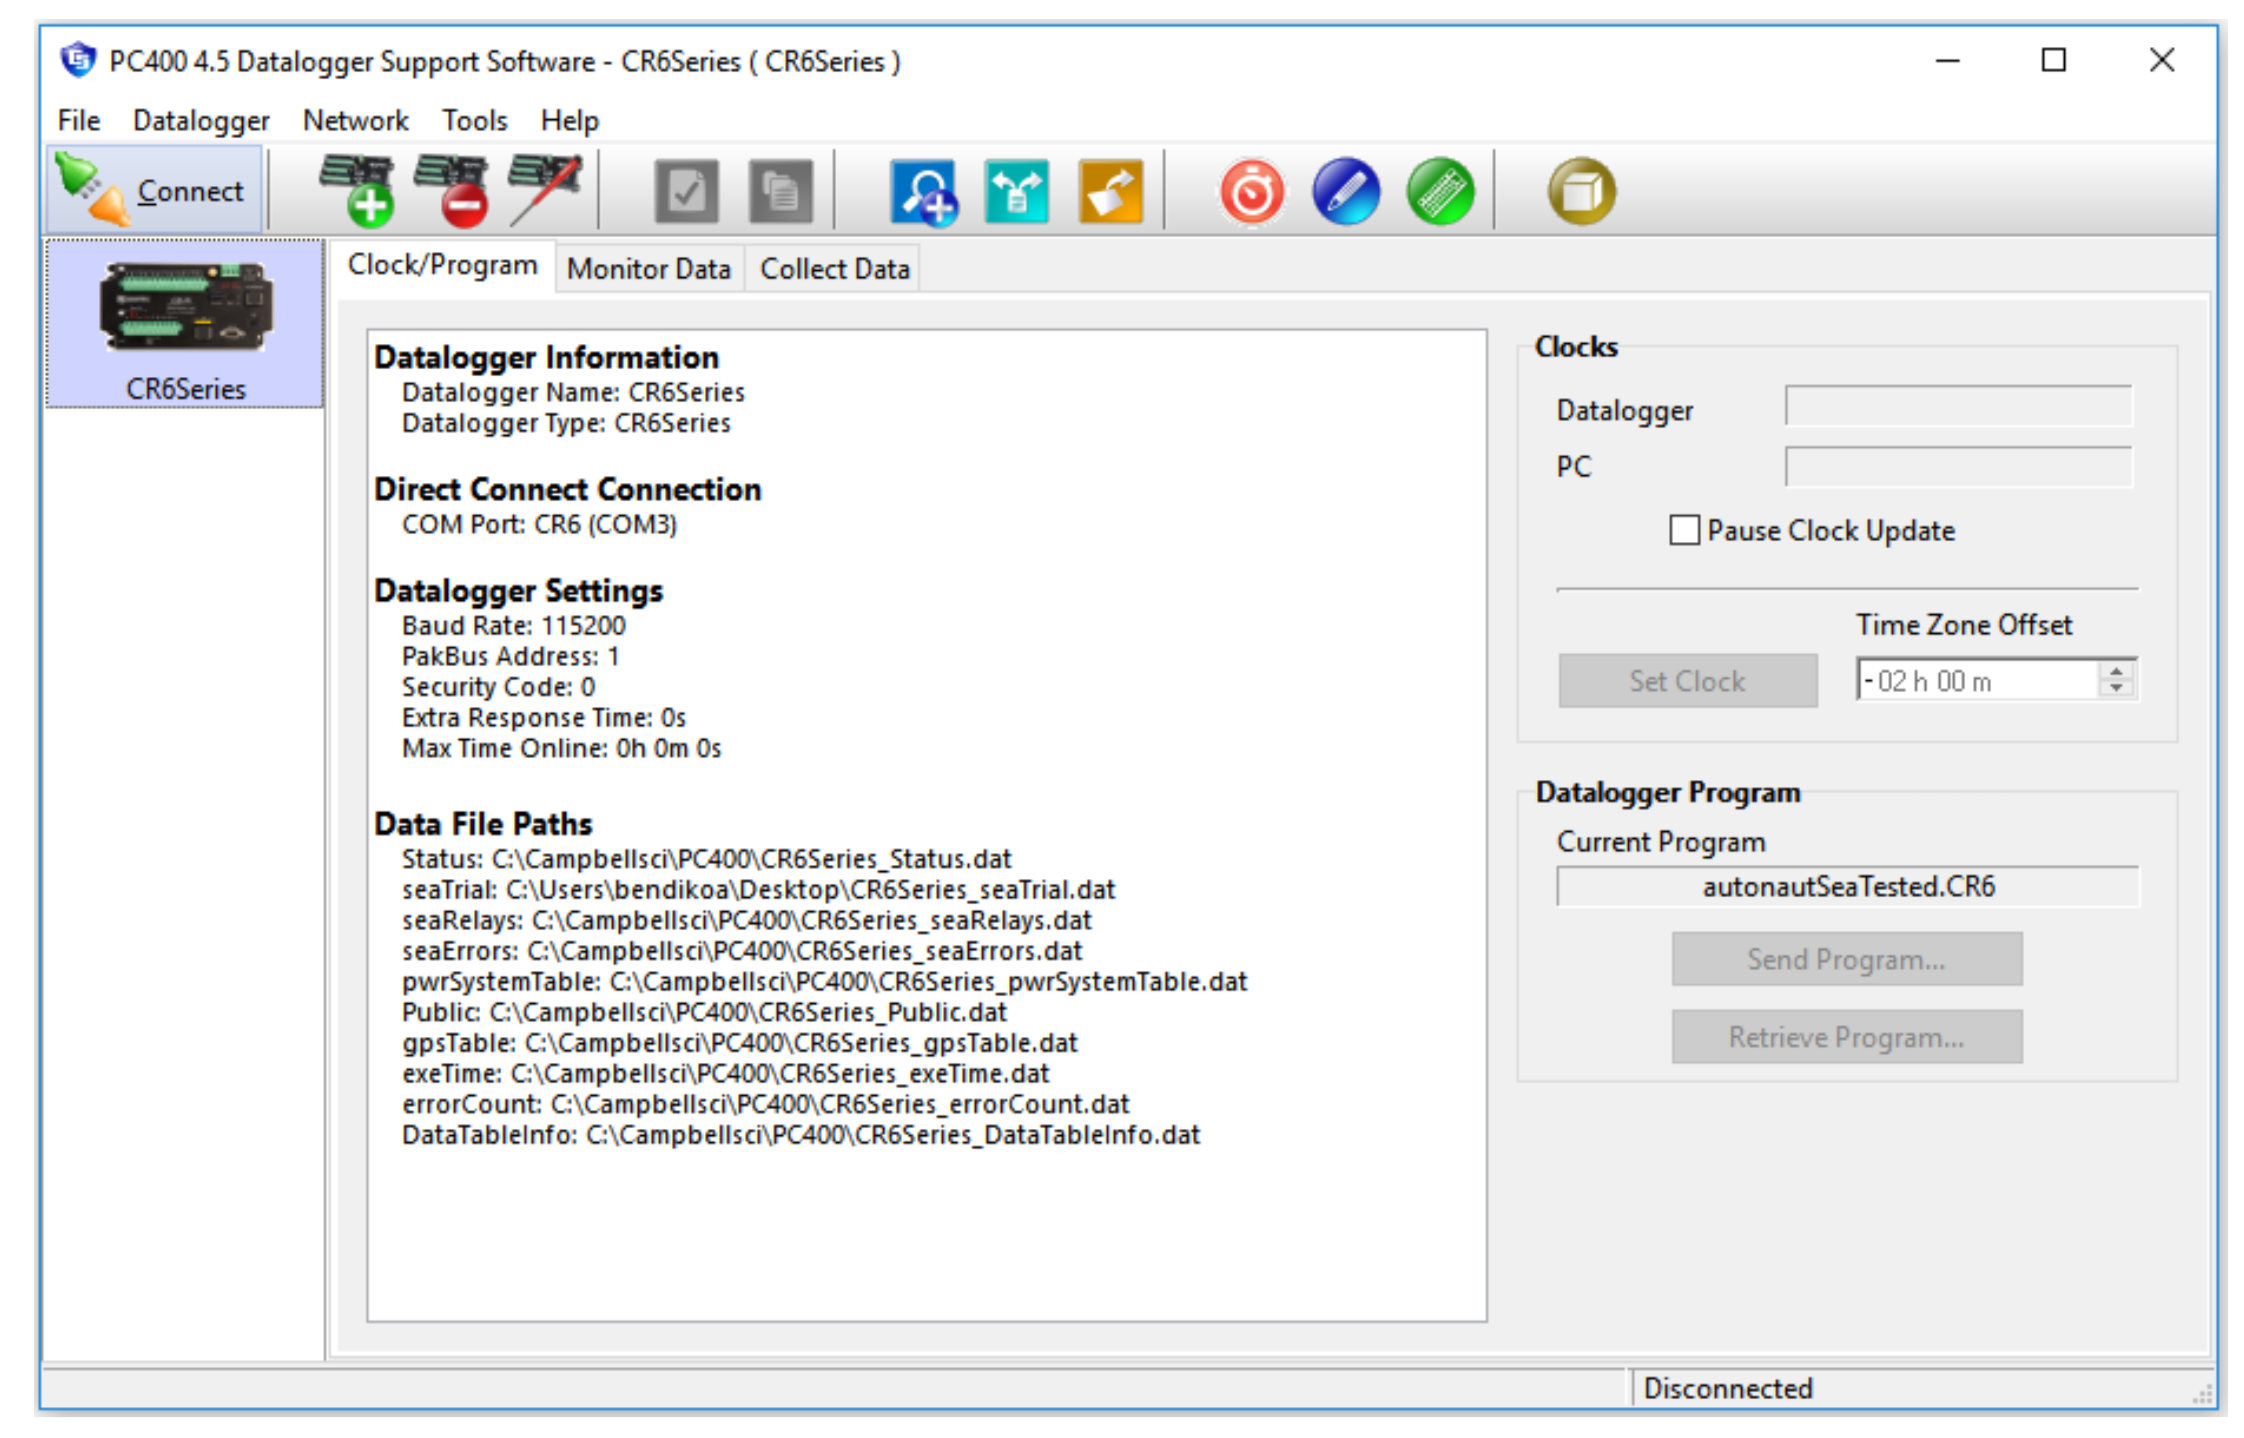Image resolution: width=2244 pixels, height=1438 pixels.
Task: Enable Pause Clock Update checkbox
Action: tap(1684, 530)
